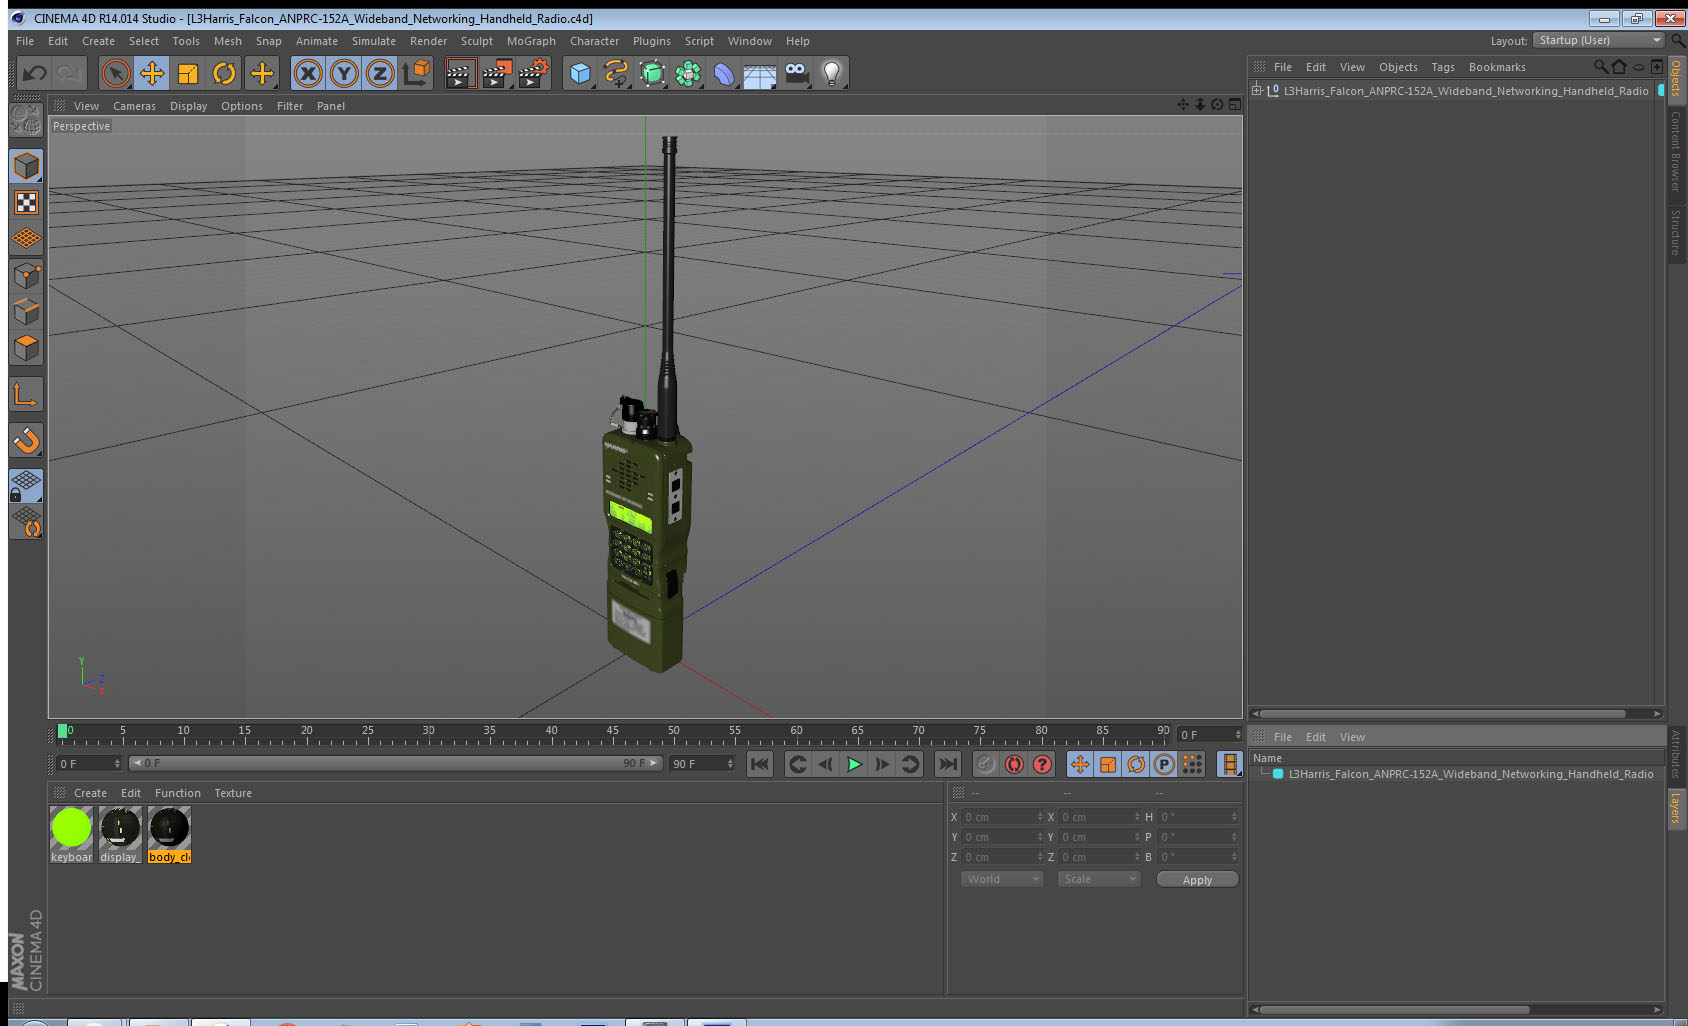Screen dimensions: 1688x1026
Task: Click the end frame 90 F field
Action: coord(702,763)
